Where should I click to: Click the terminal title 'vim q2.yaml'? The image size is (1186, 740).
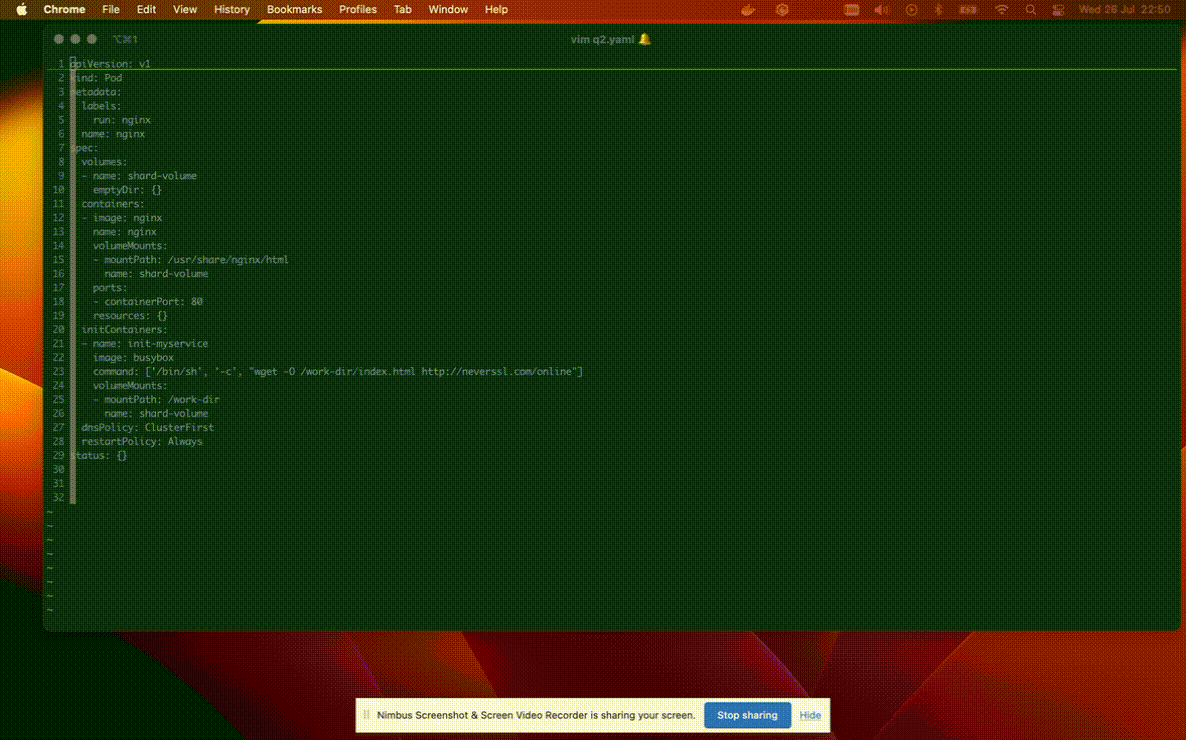pyautogui.click(x=602, y=39)
